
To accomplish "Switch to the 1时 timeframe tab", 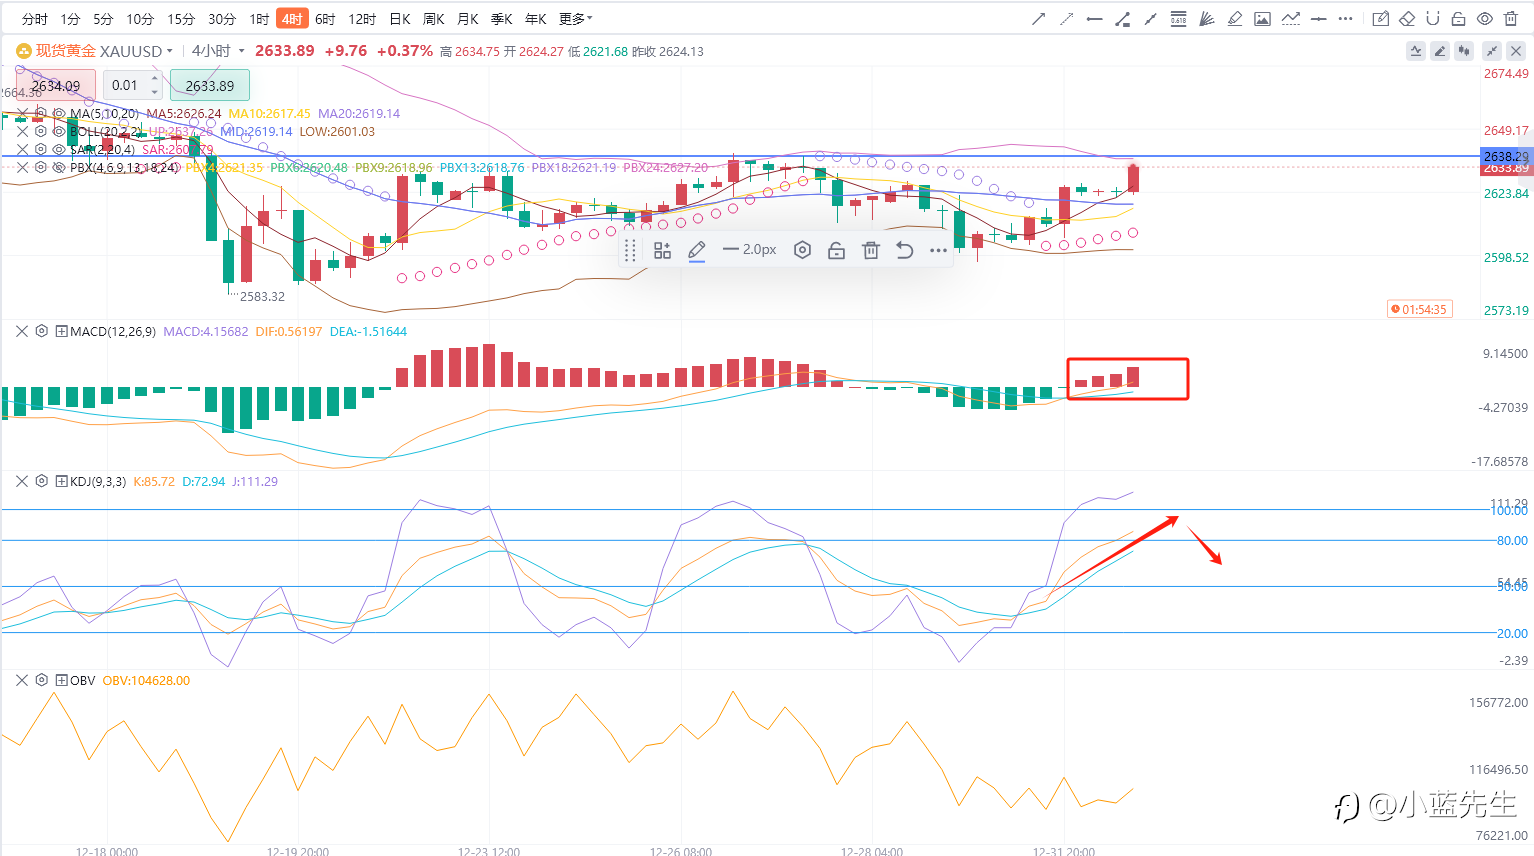I will click(259, 19).
